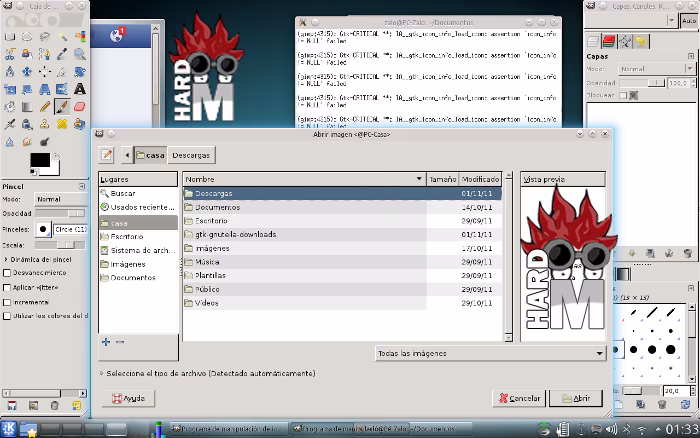Select the Scale tool
This screenshot has width=700, height=438.
click(x=9, y=89)
